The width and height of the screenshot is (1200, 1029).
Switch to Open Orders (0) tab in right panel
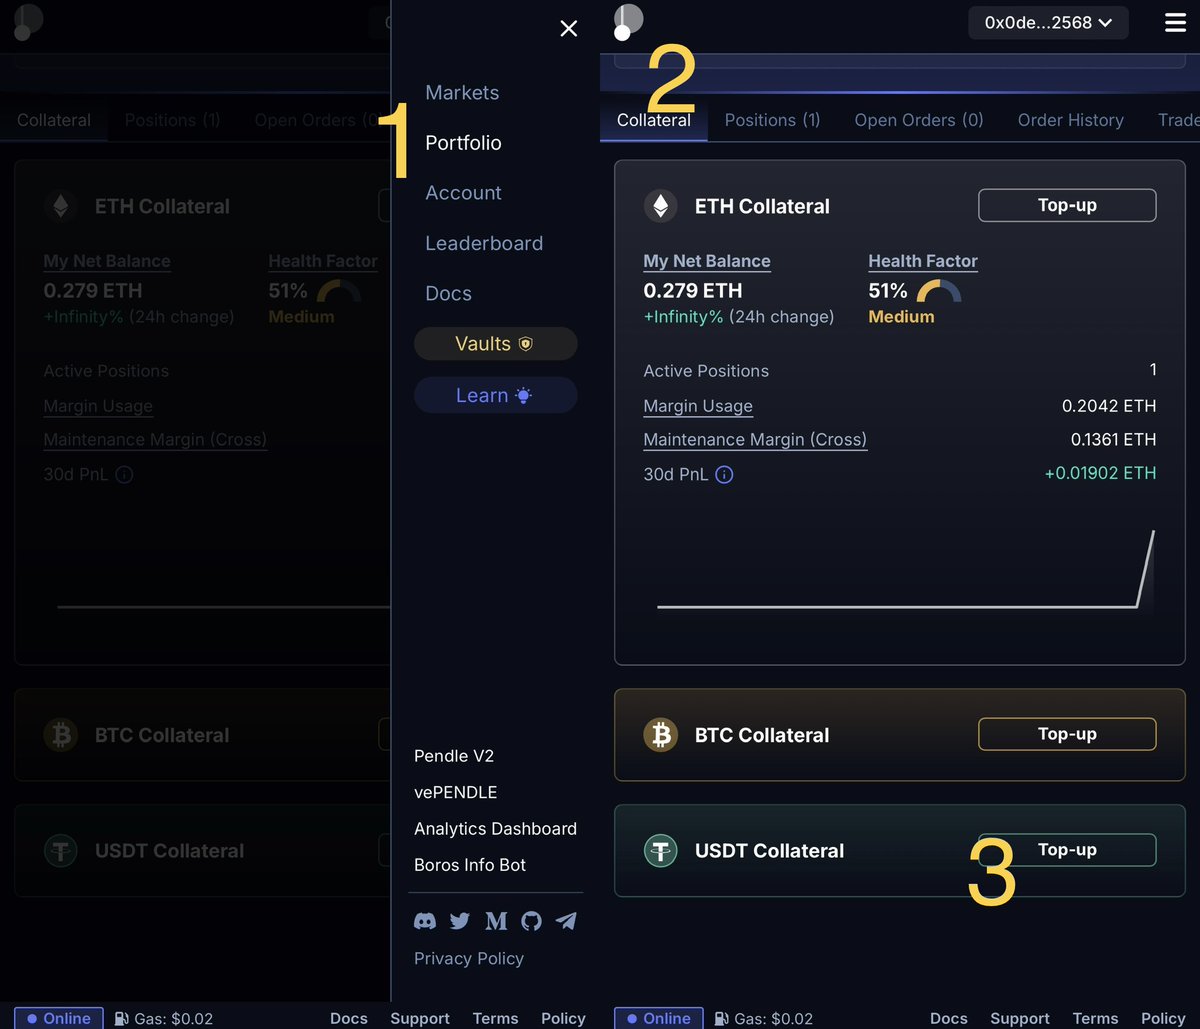click(919, 120)
